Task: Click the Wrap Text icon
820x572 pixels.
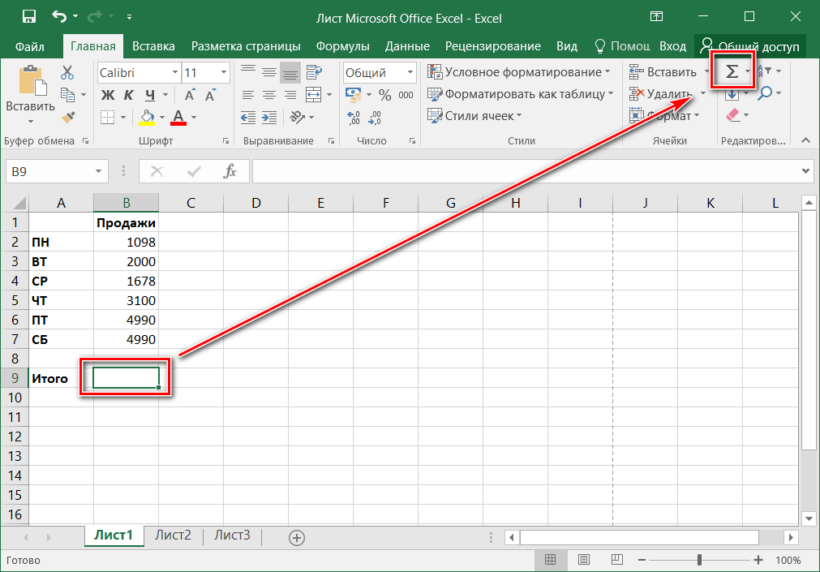Action: [x=314, y=72]
